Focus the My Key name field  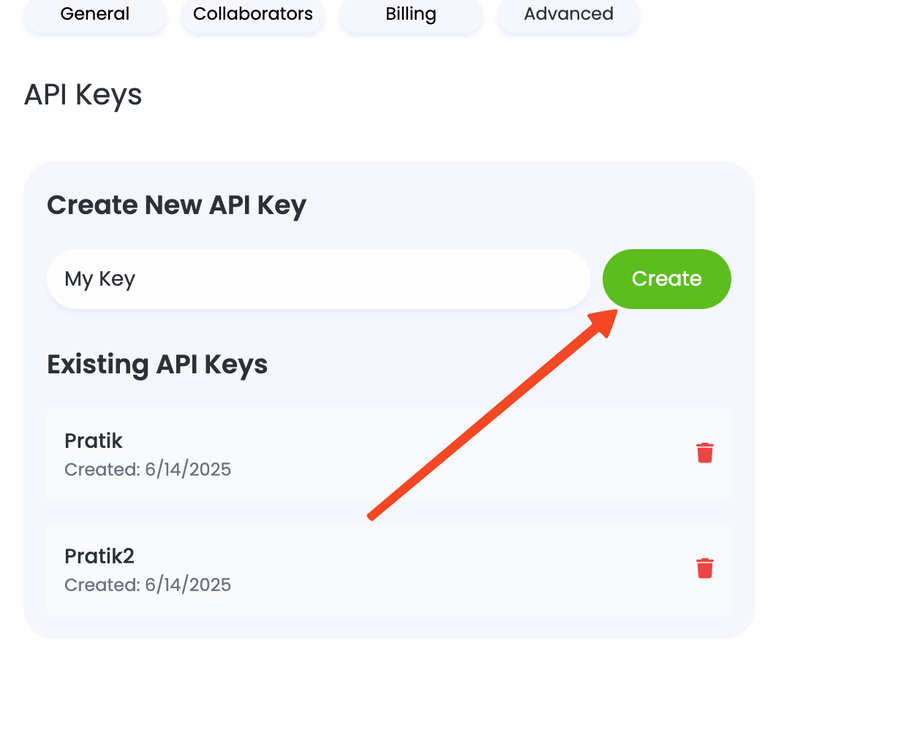318,279
